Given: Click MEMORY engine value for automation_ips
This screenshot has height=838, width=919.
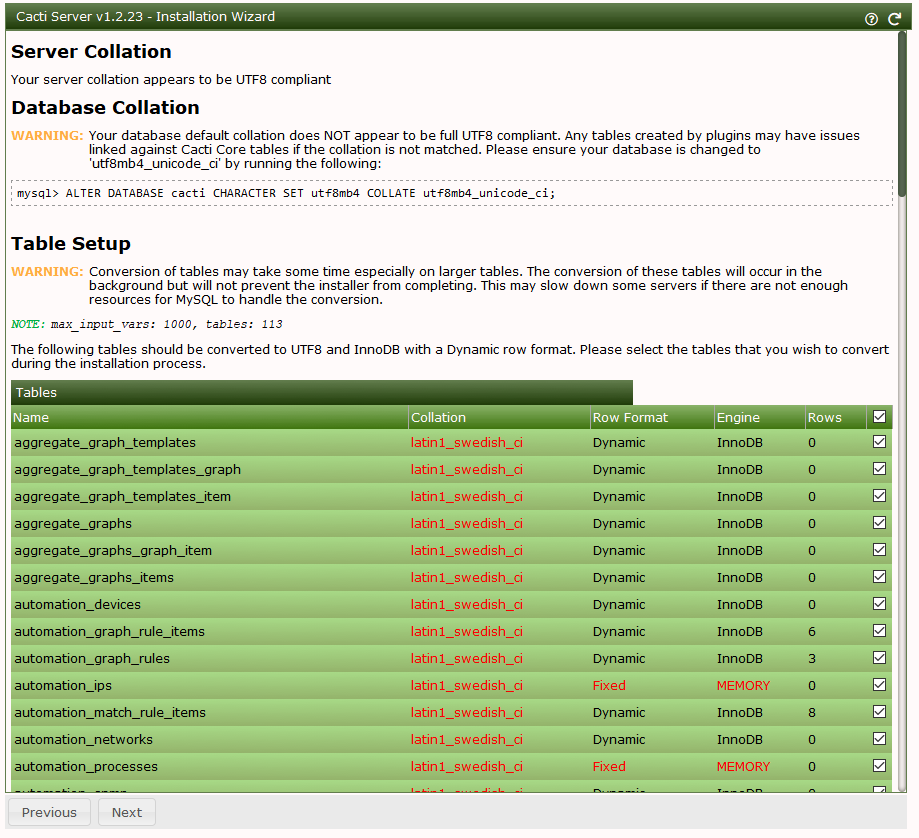Looking at the screenshot, I should coord(743,685).
